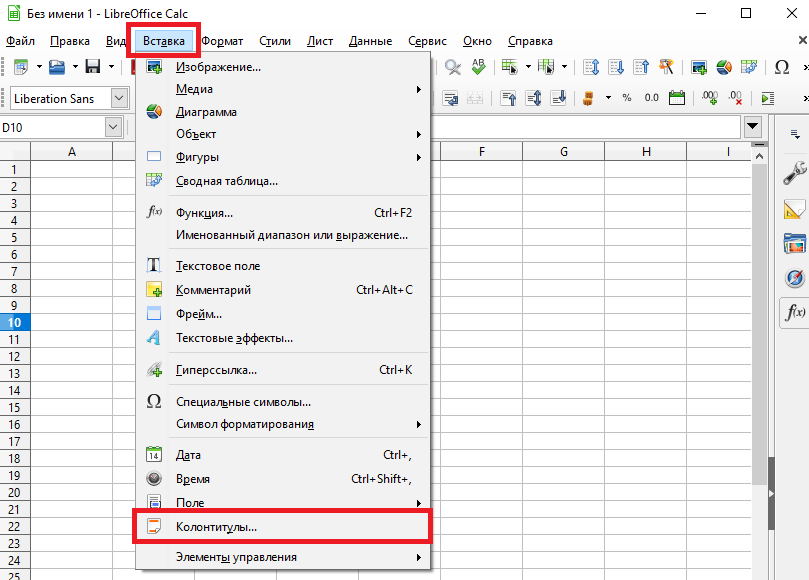Open the sidebar Functions f(x) panel
The height and width of the screenshot is (580, 809).
[x=795, y=312]
